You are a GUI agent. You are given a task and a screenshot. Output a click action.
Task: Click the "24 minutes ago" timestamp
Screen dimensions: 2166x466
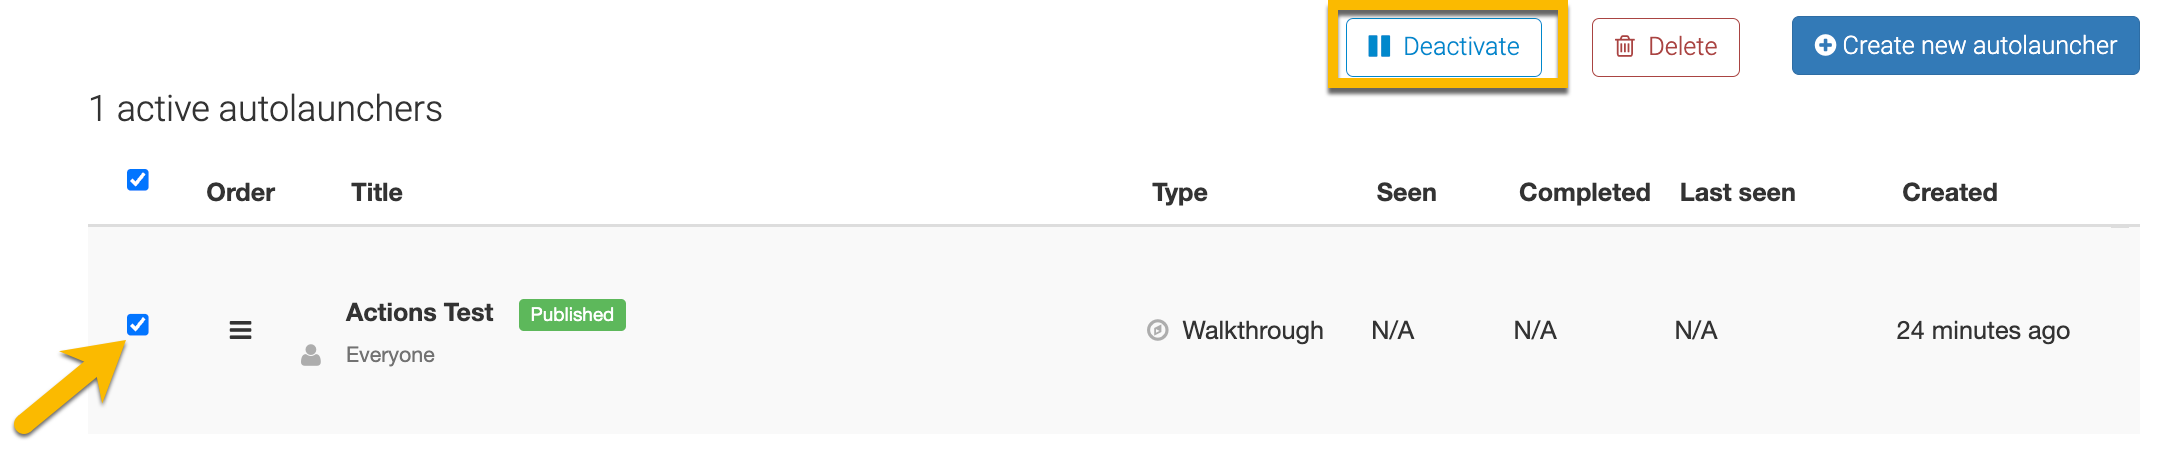1982,331
